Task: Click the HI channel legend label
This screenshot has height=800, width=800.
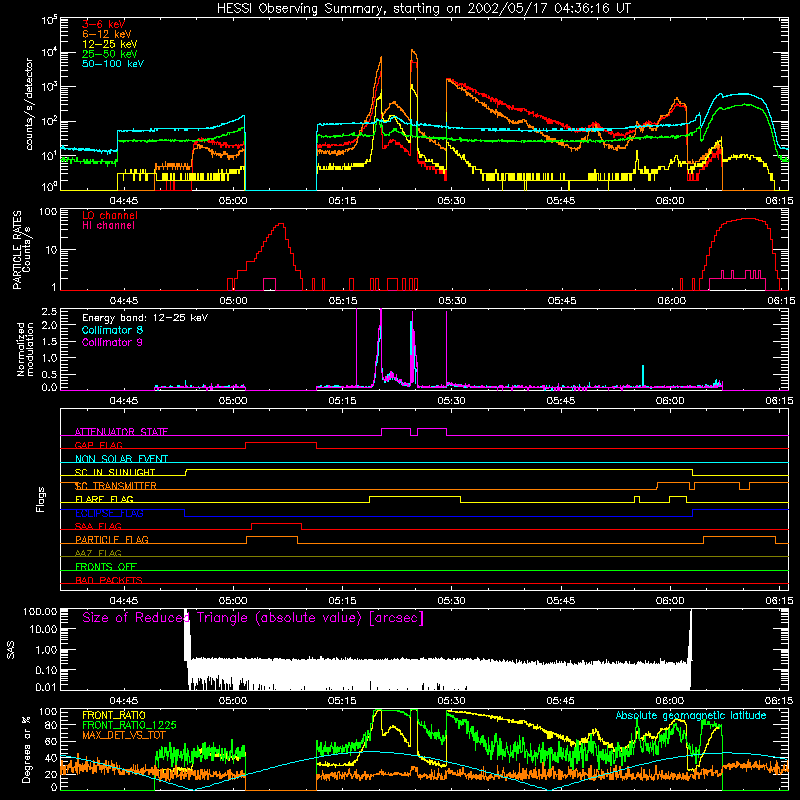Action: point(108,226)
